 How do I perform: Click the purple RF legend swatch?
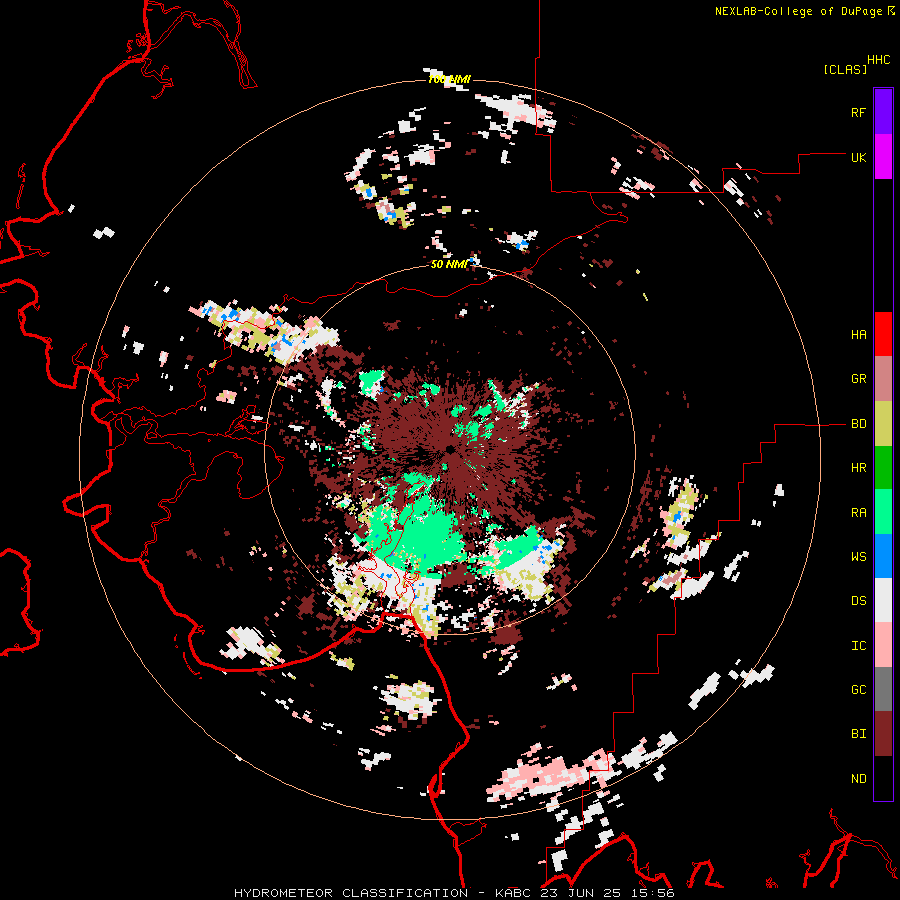pos(883,112)
